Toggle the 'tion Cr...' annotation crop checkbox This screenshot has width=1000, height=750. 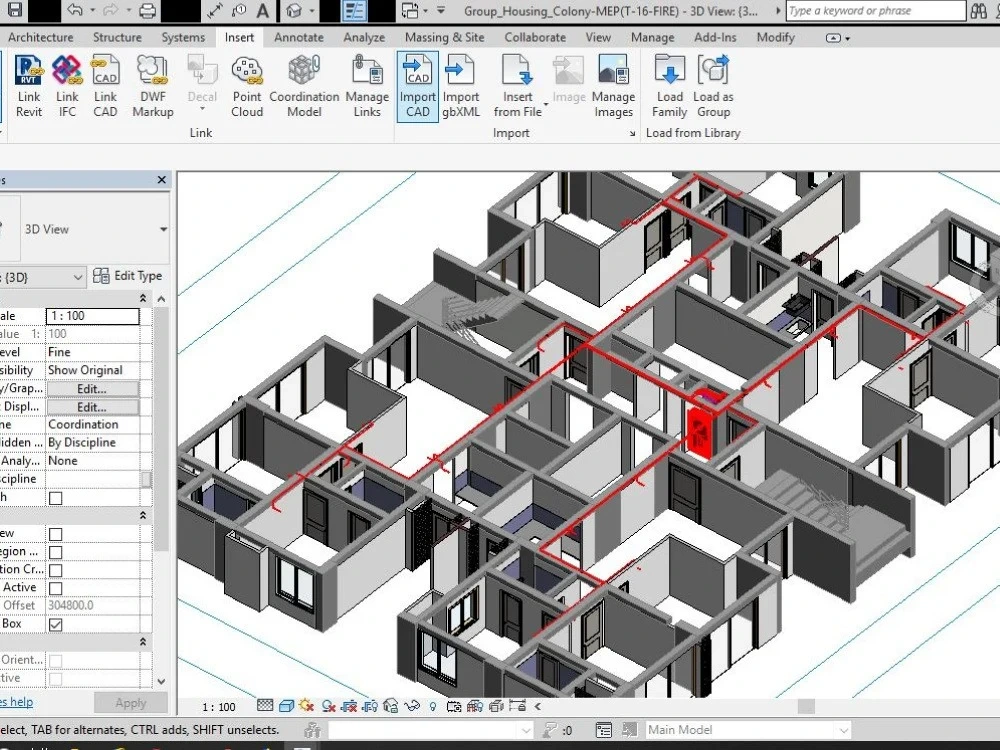tap(55, 570)
